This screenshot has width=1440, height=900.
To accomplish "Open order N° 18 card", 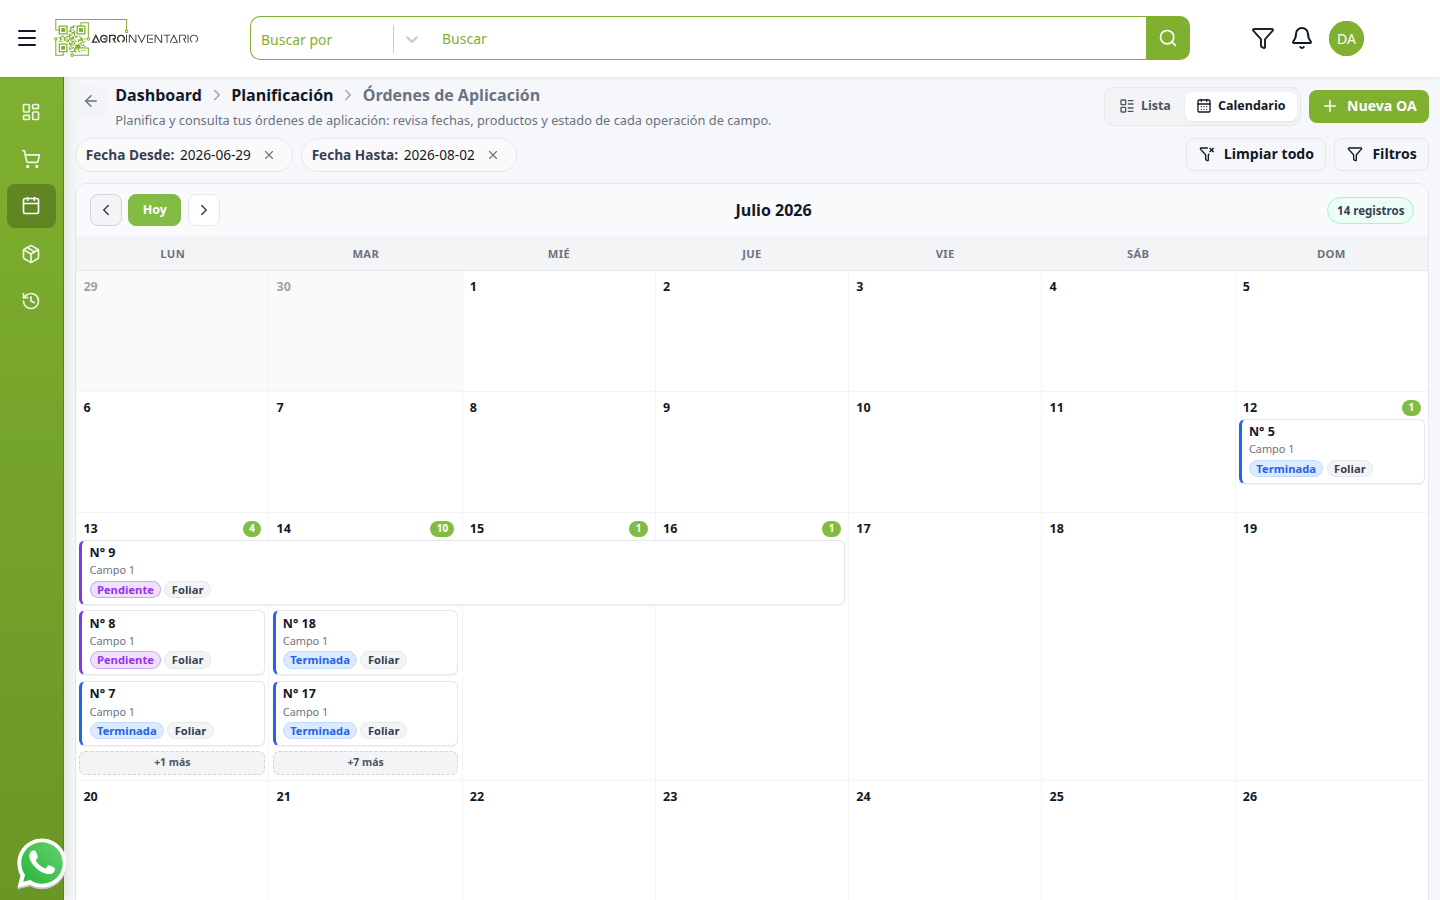I will coord(365,643).
